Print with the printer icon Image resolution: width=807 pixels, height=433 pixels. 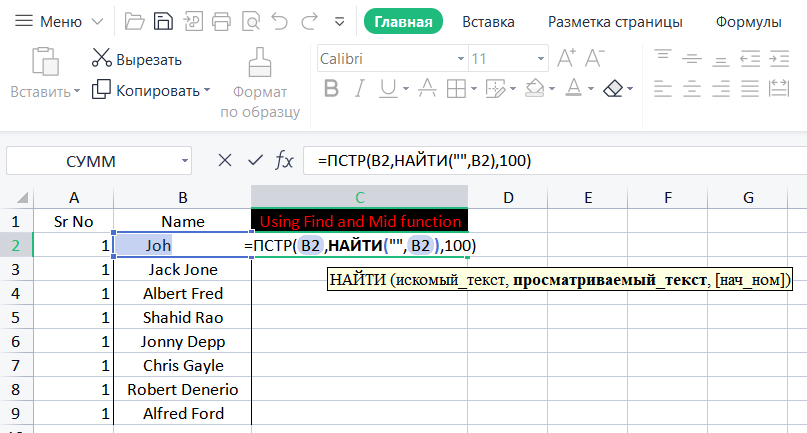222,22
